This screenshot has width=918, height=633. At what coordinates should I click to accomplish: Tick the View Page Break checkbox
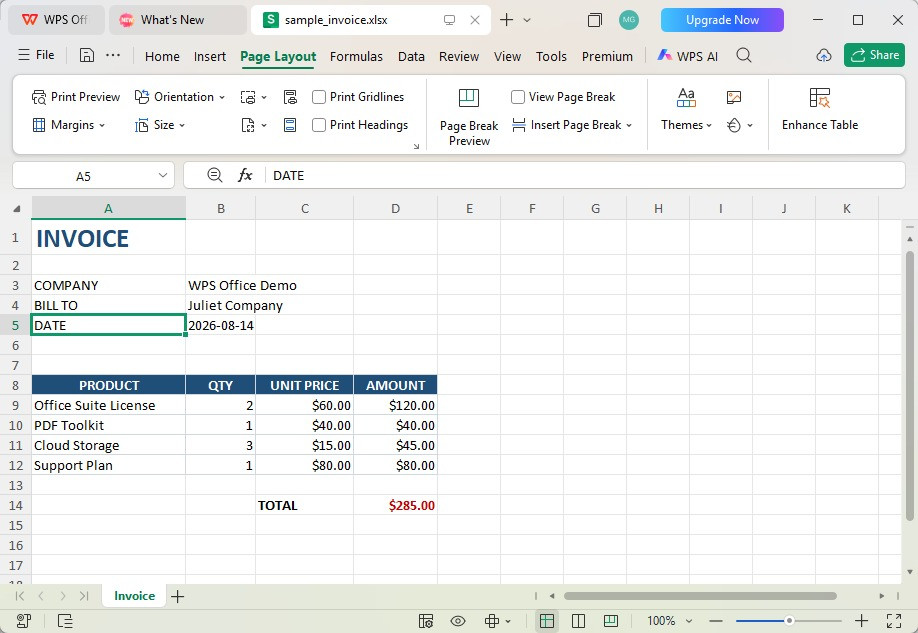[x=518, y=97]
